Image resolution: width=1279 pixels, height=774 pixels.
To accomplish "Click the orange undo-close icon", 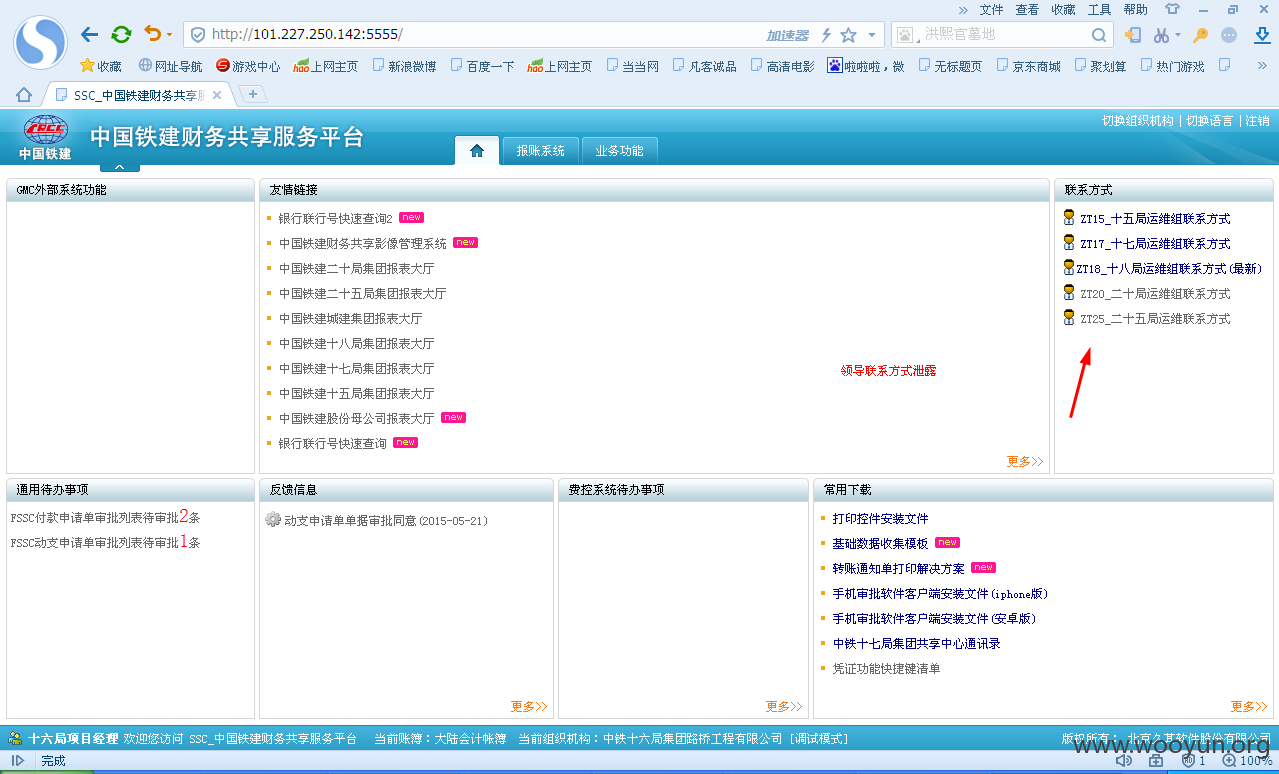I will (152, 34).
